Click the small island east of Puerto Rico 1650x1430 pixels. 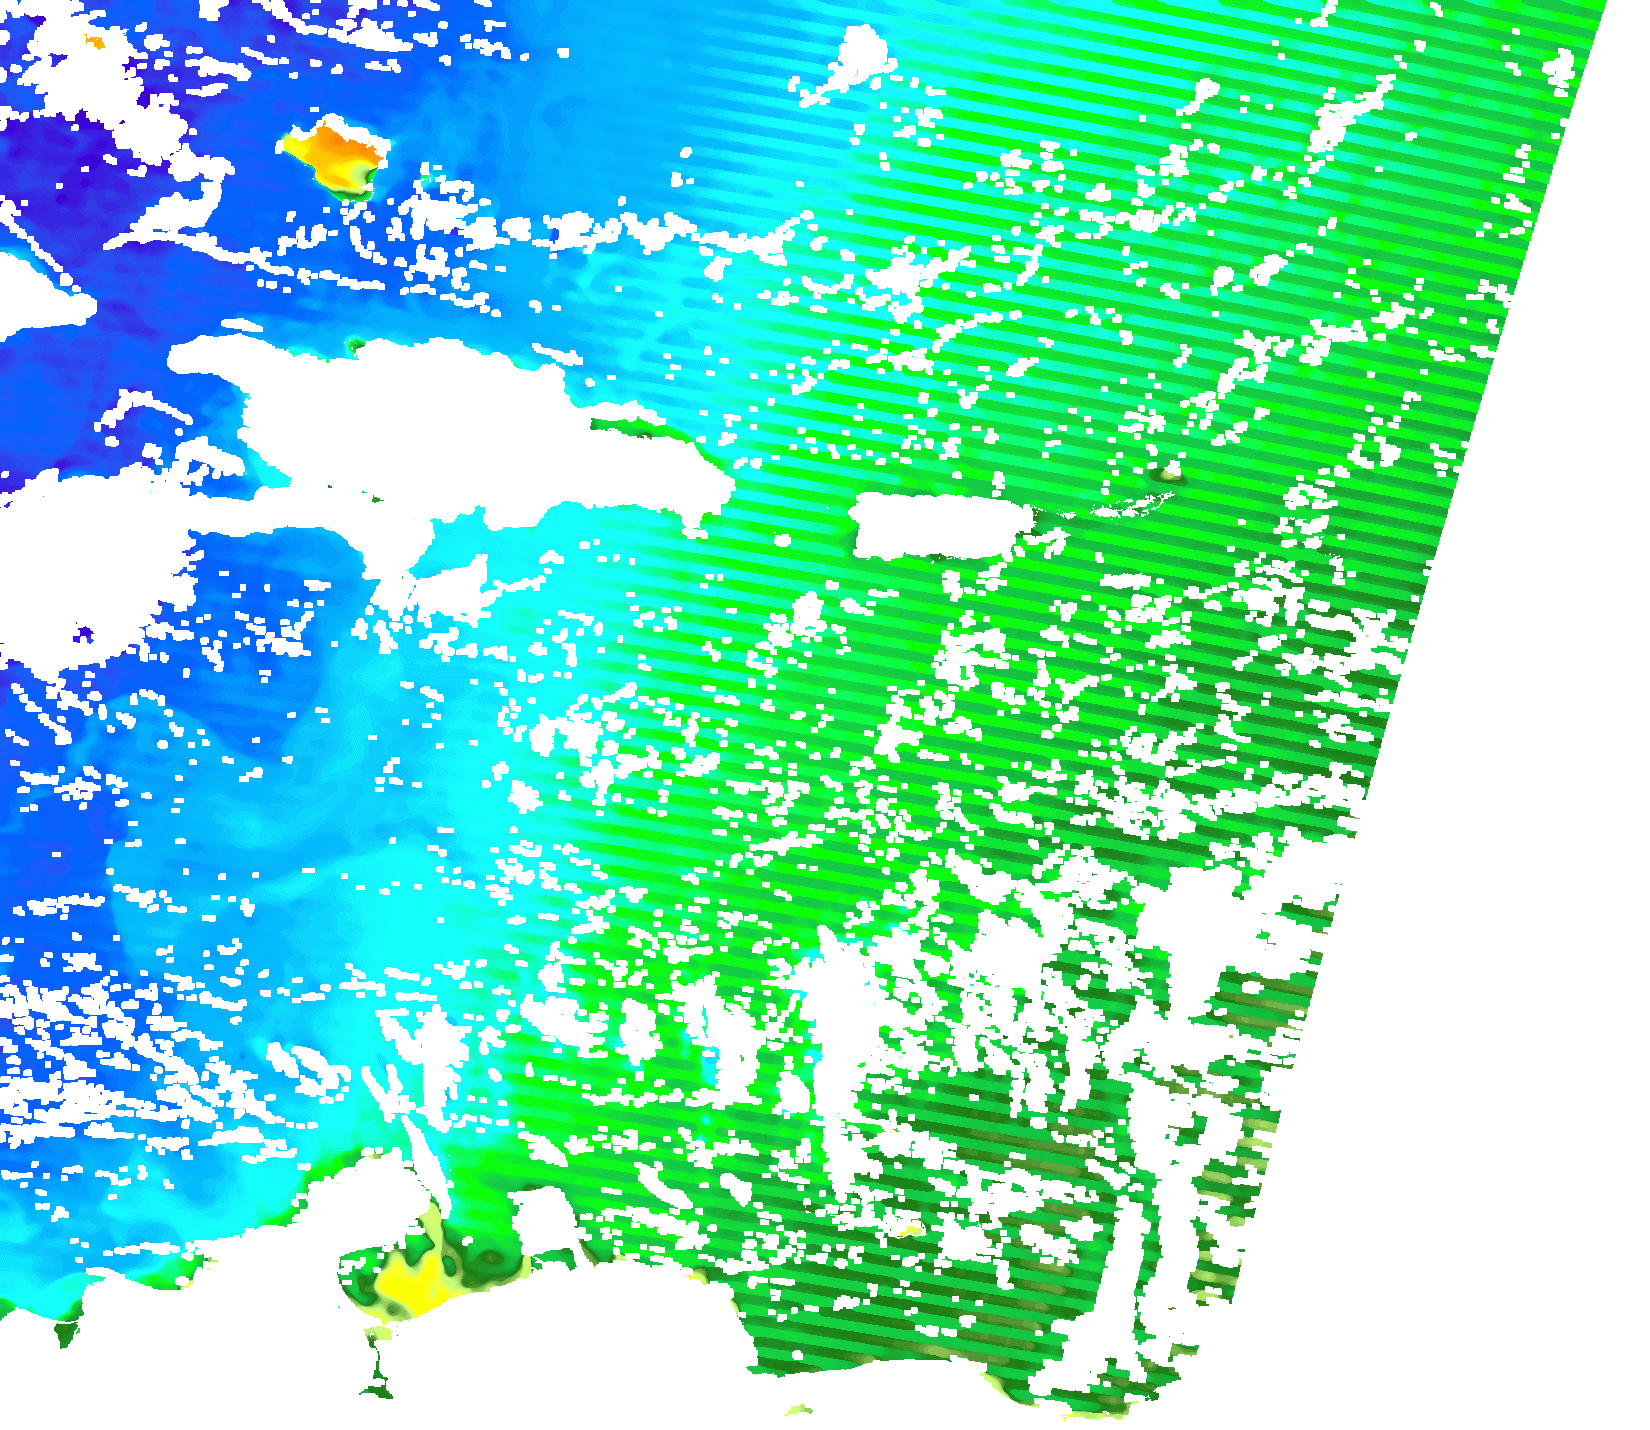tap(1168, 472)
